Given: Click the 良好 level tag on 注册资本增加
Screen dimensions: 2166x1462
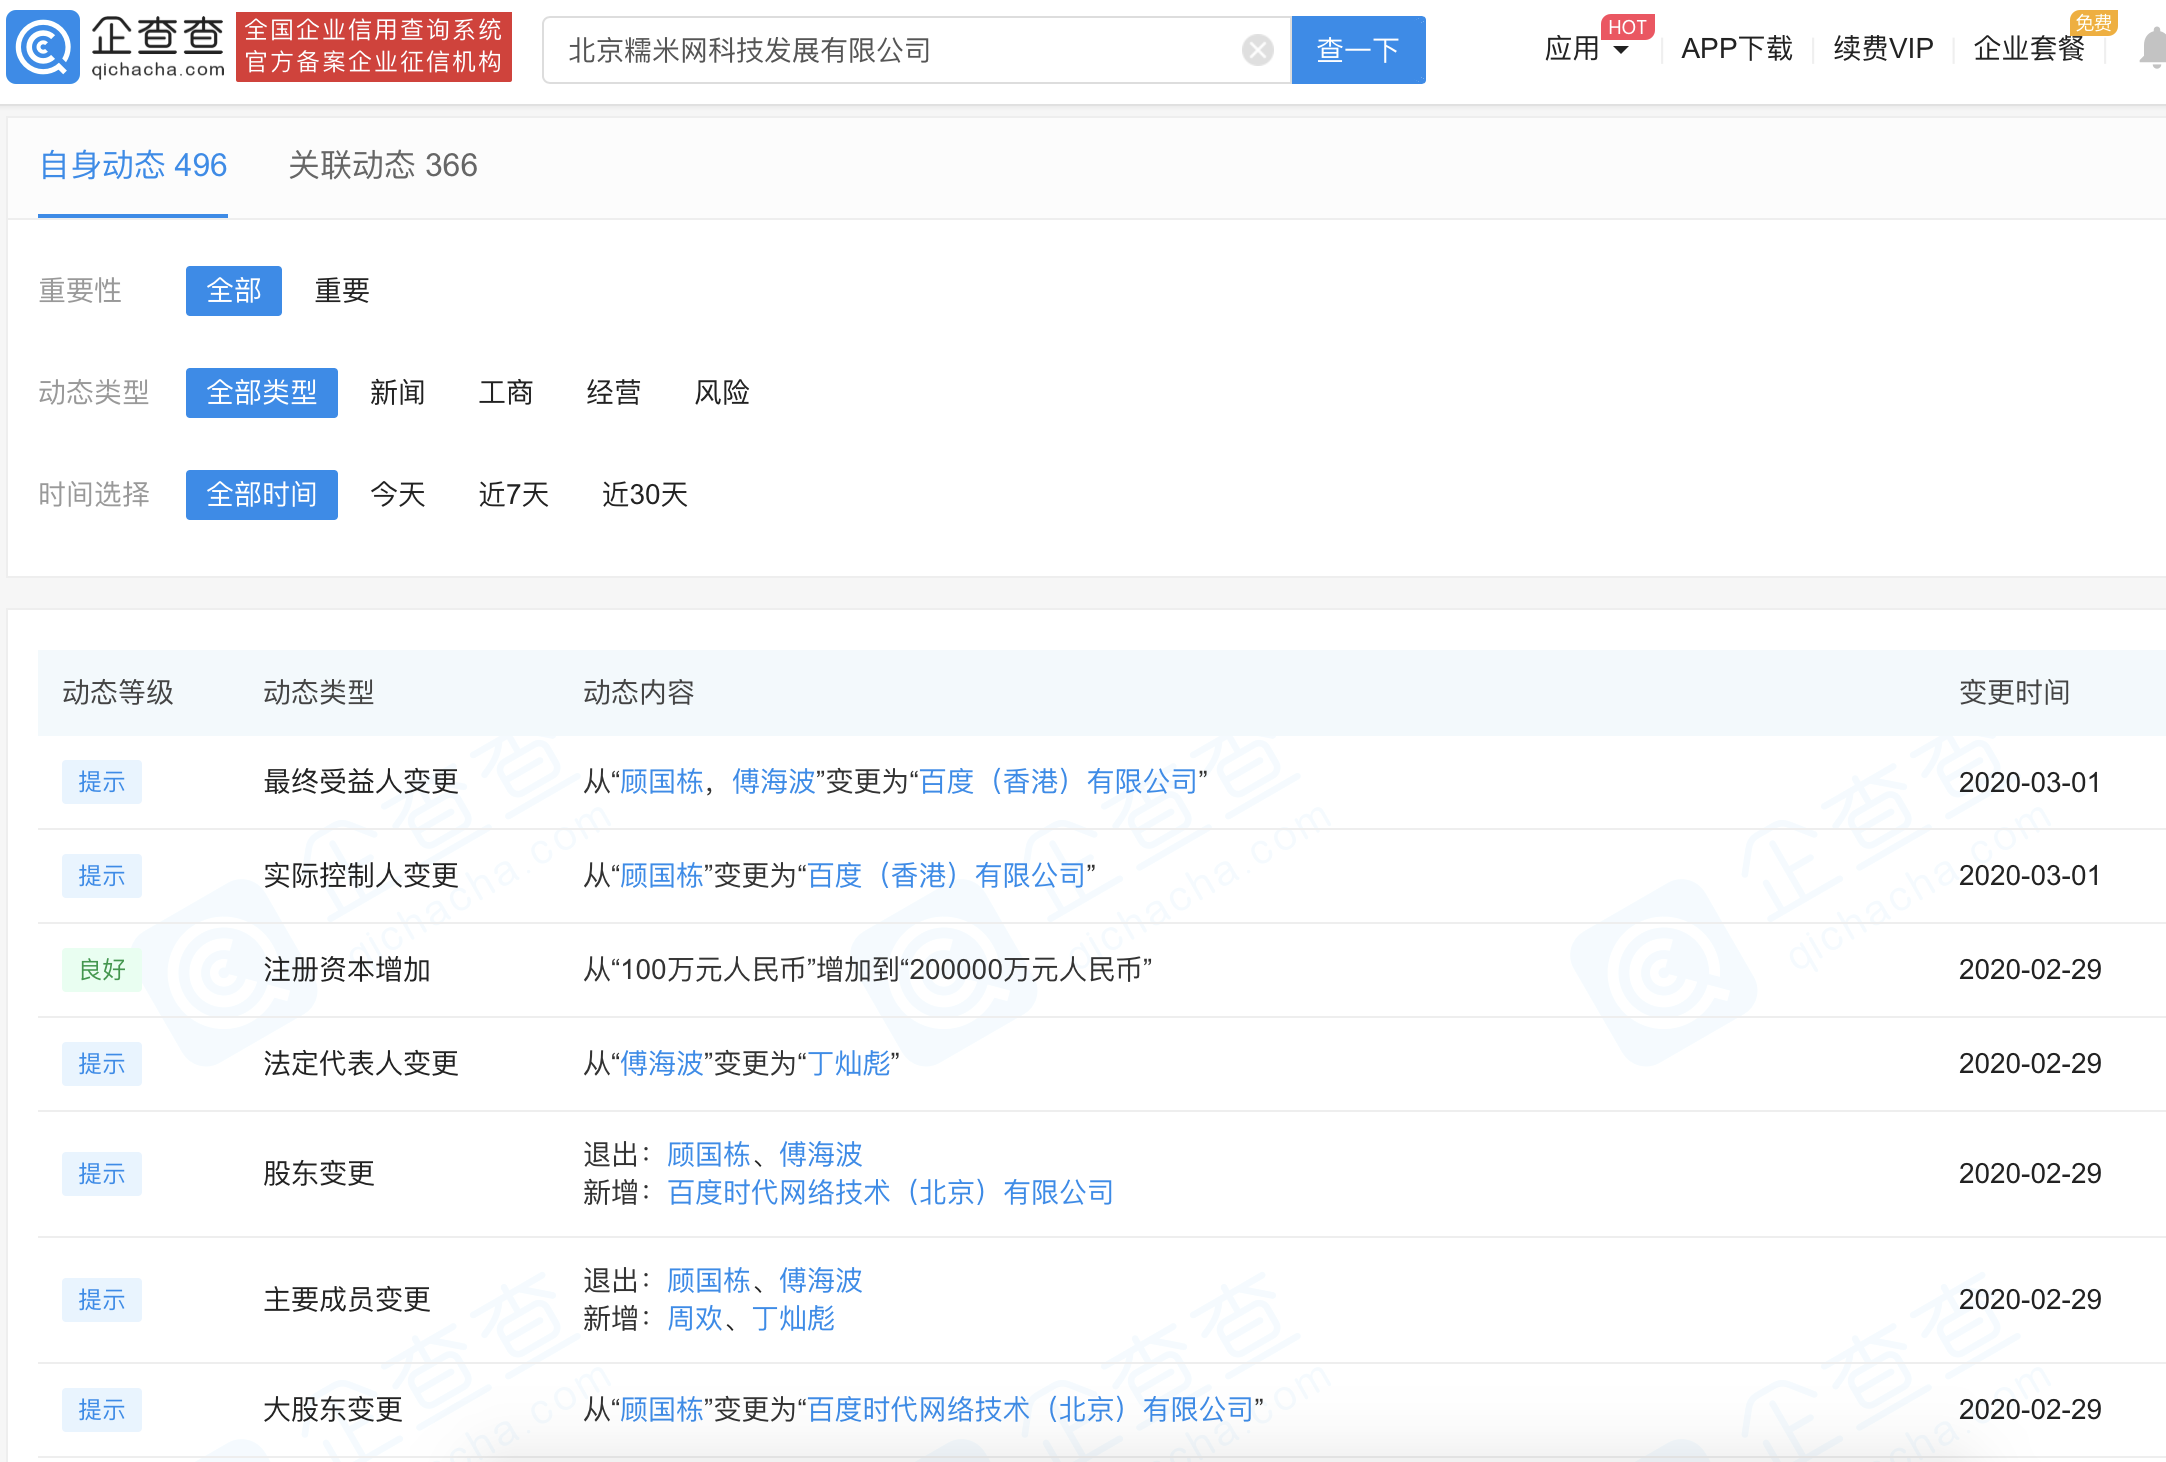Looking at the screenshot, I should point(101,969).
